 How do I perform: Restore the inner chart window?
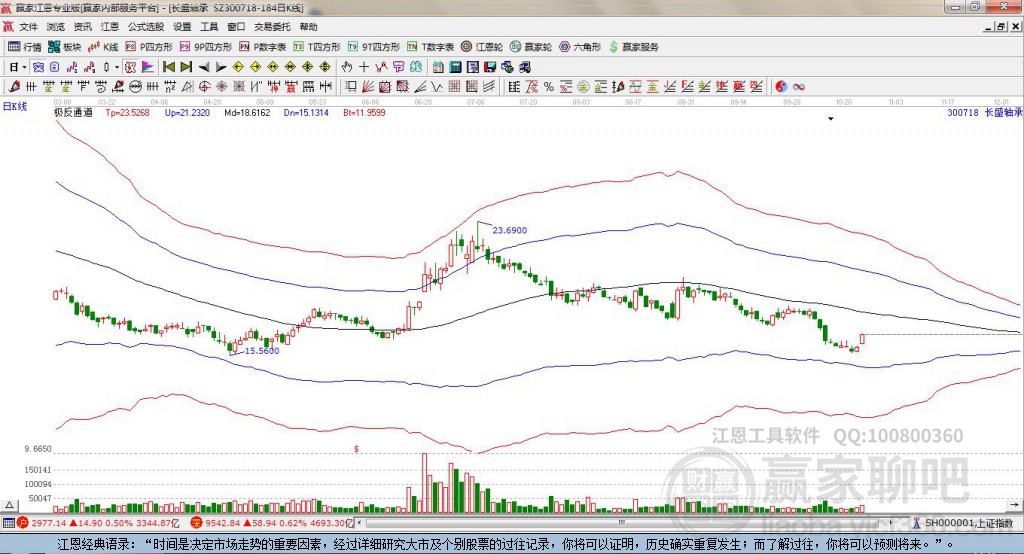tap(1001, 27)
